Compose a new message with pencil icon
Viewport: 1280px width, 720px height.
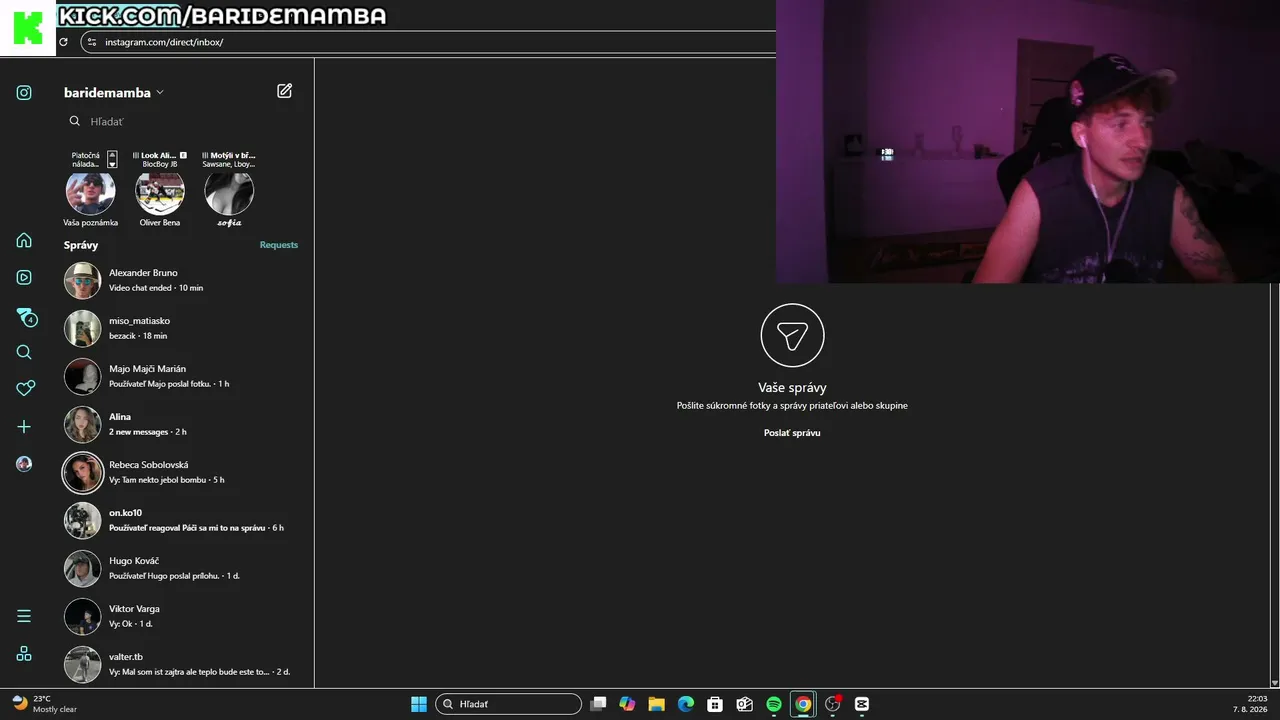click(285, 91)
